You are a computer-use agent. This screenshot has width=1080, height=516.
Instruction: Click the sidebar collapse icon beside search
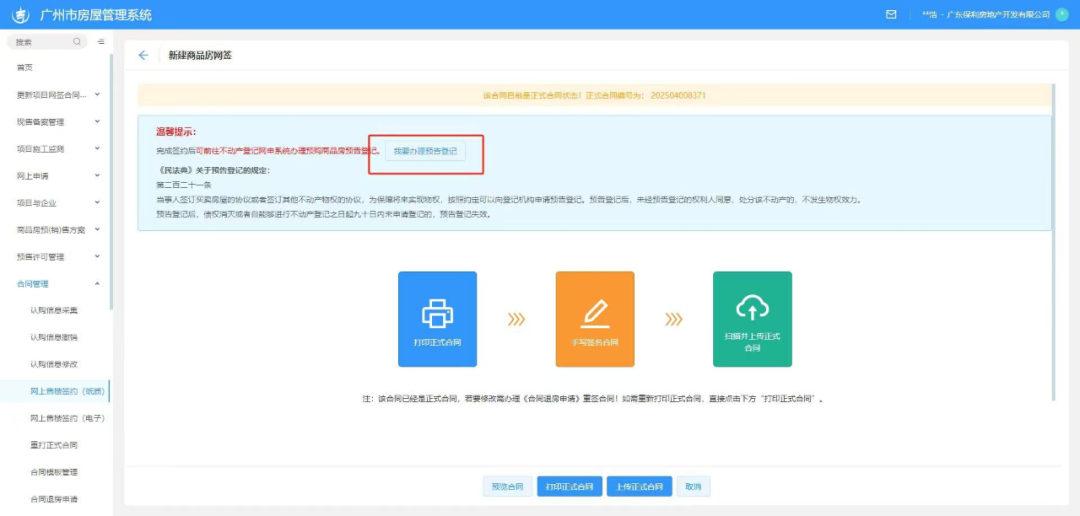coord(101,42)
